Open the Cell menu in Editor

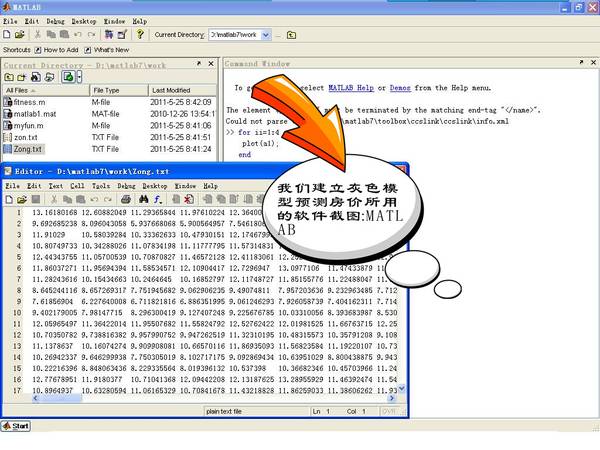coord(77,185)
